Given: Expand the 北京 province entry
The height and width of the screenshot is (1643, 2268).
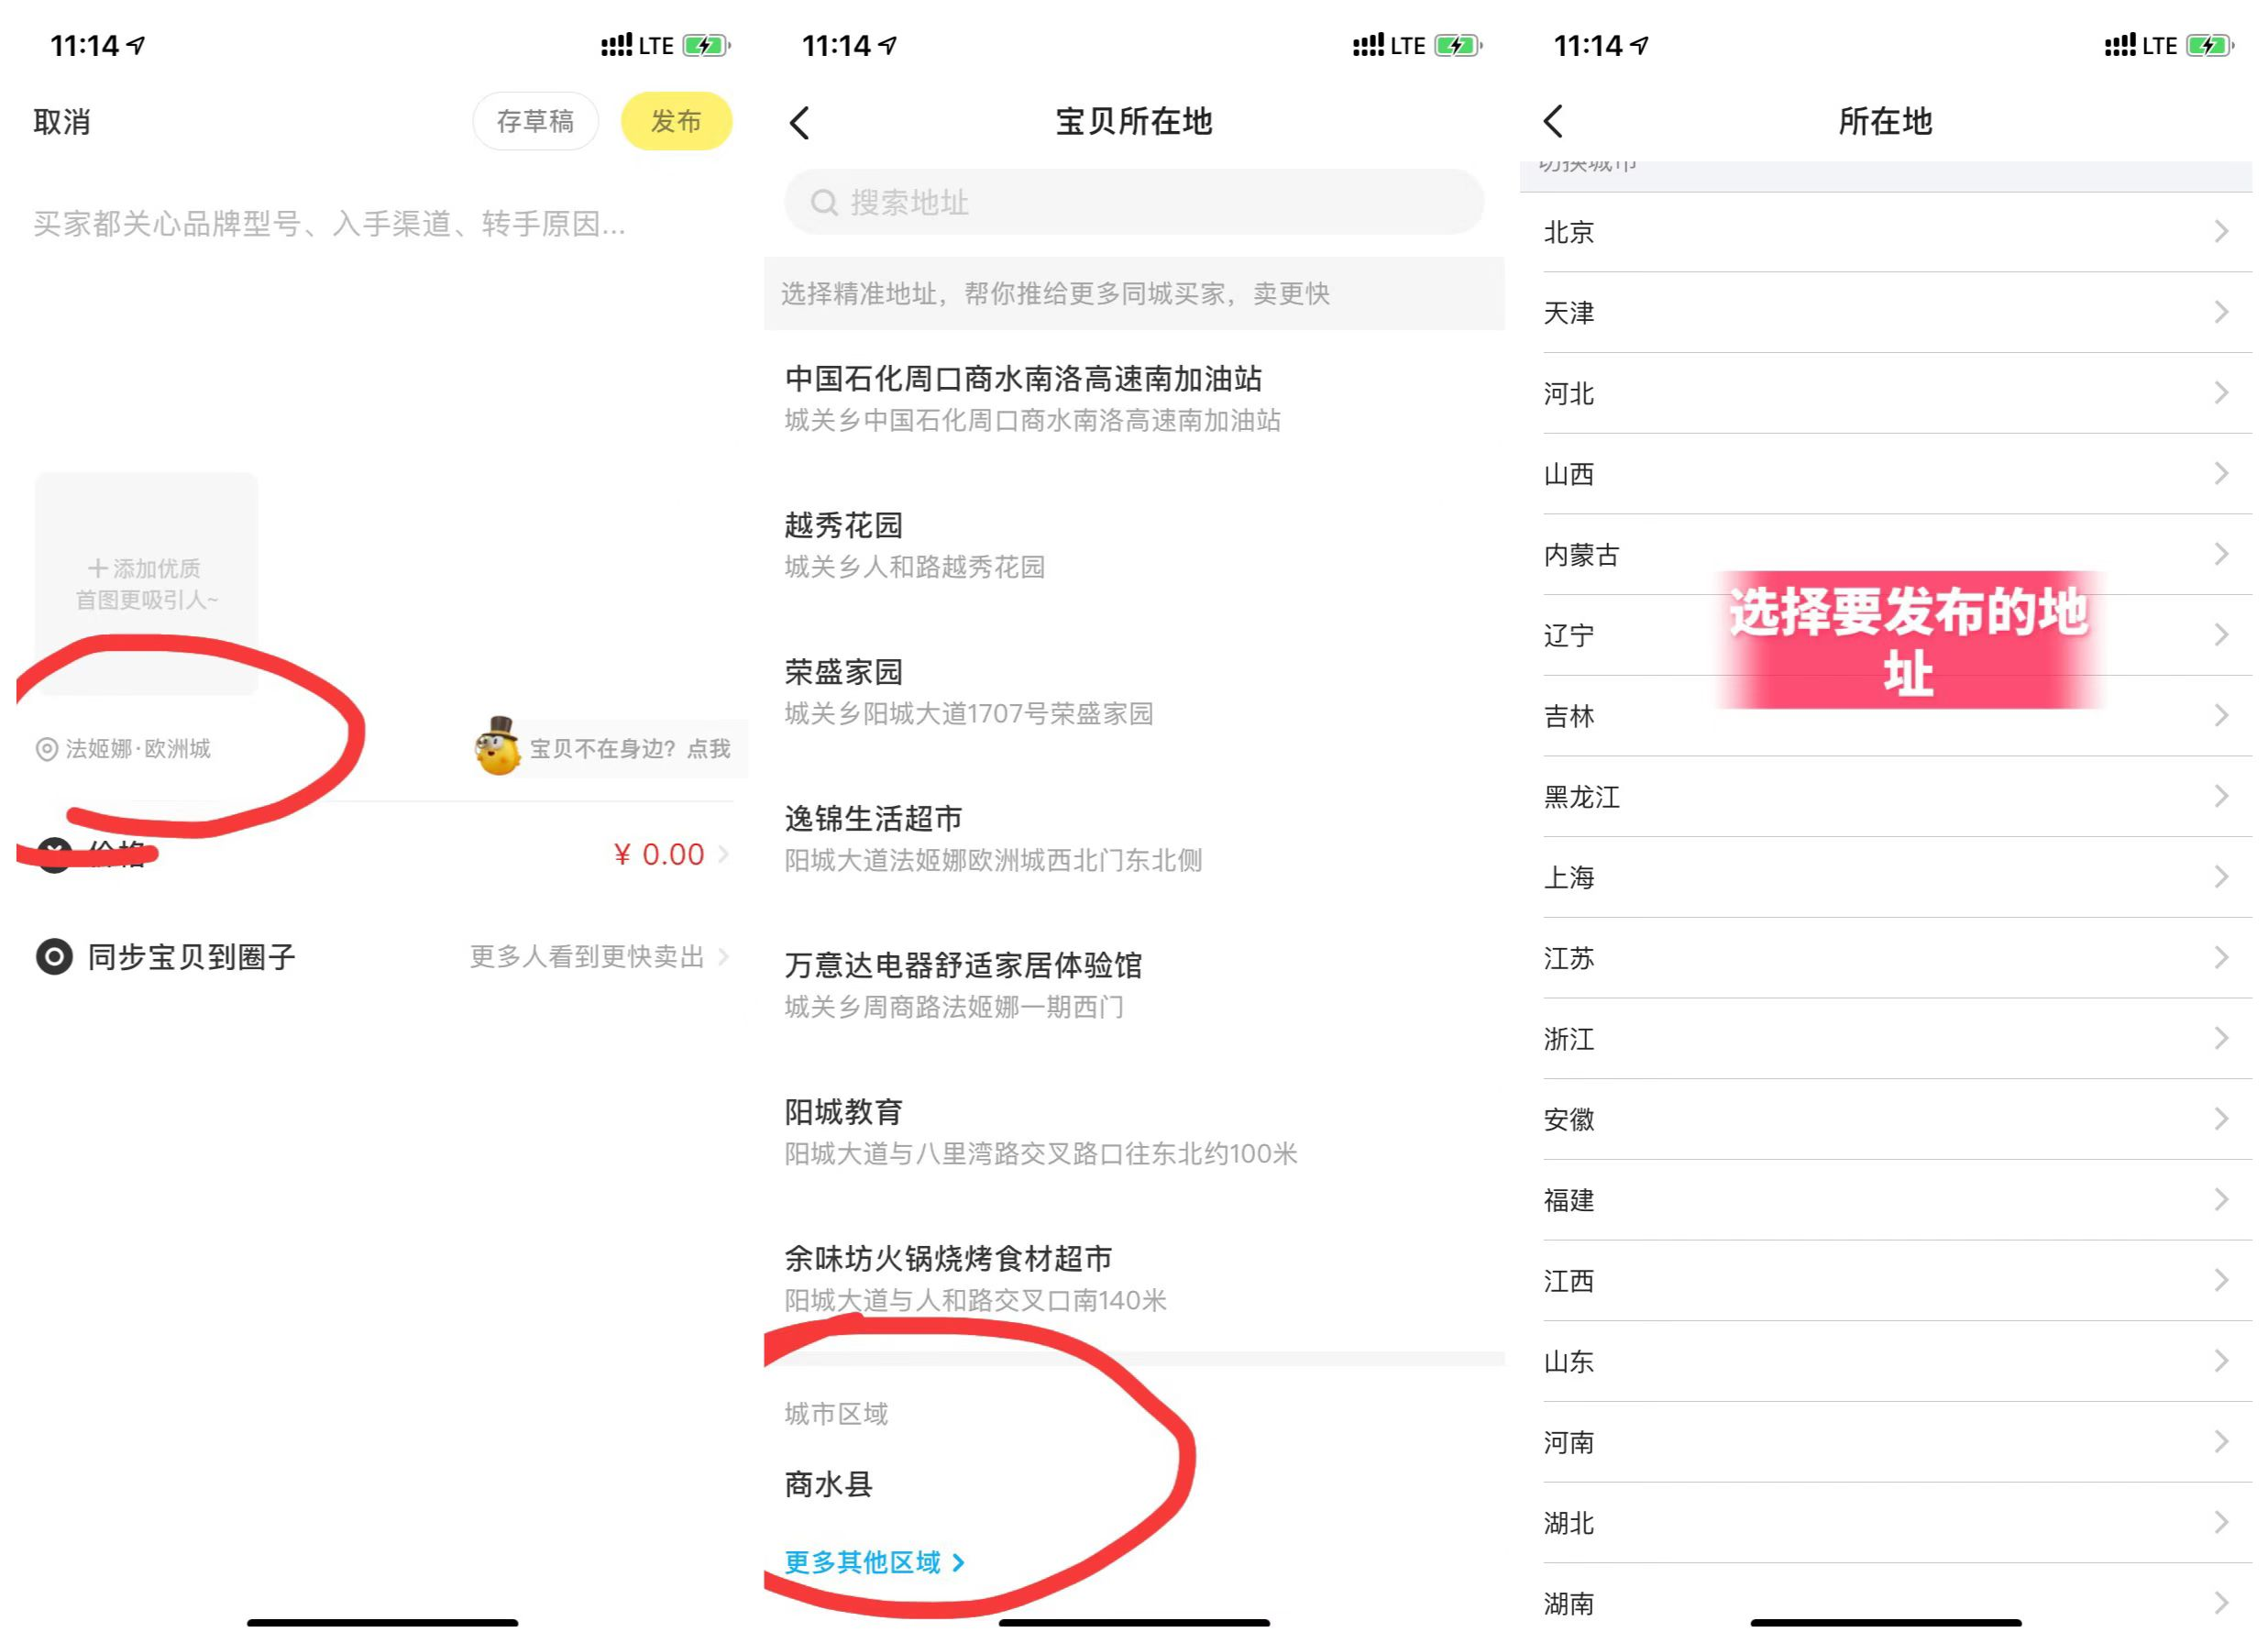Looking at the screenshot, I should point(2221,232).
